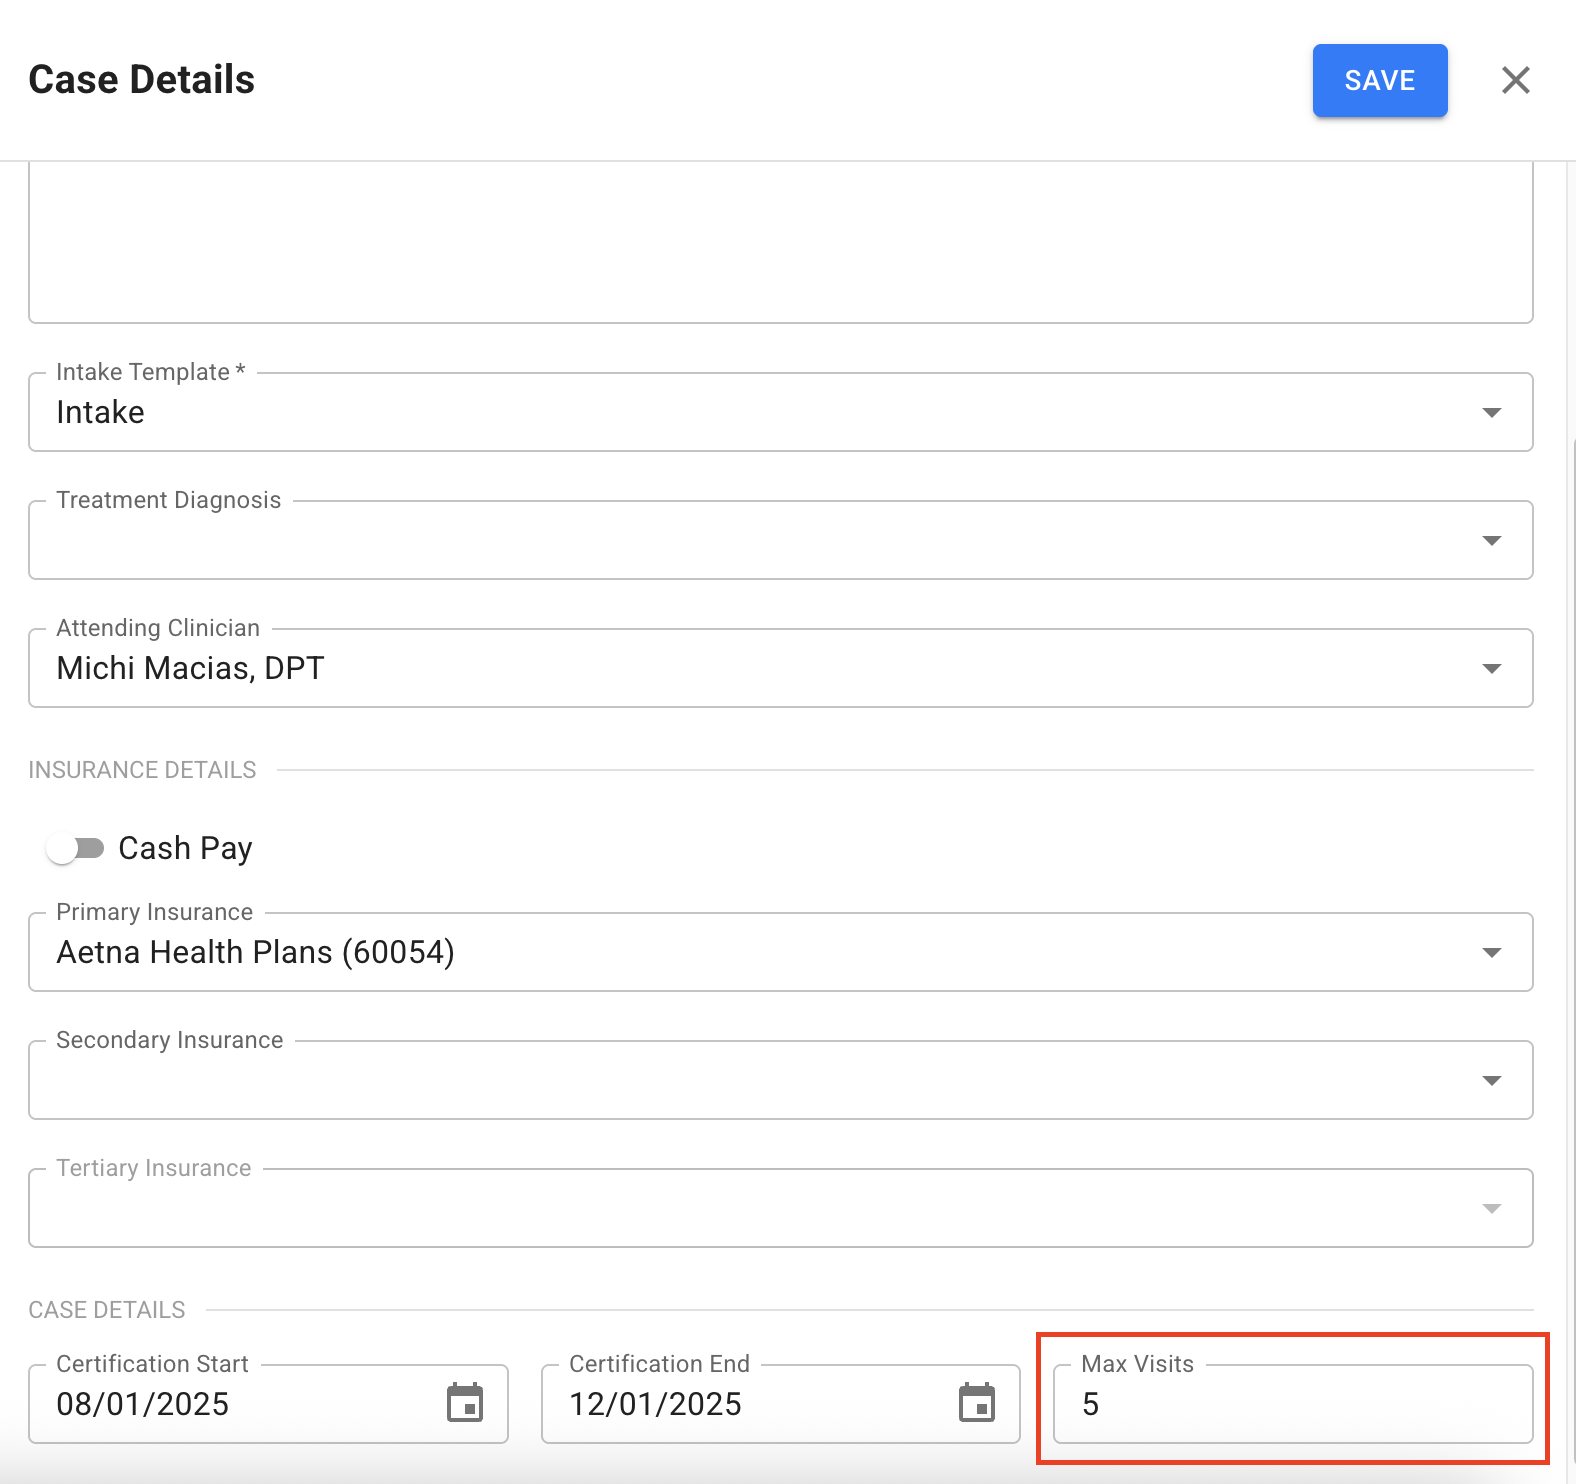Click the Certification Start date 08/01/2025

[143, 1405]
